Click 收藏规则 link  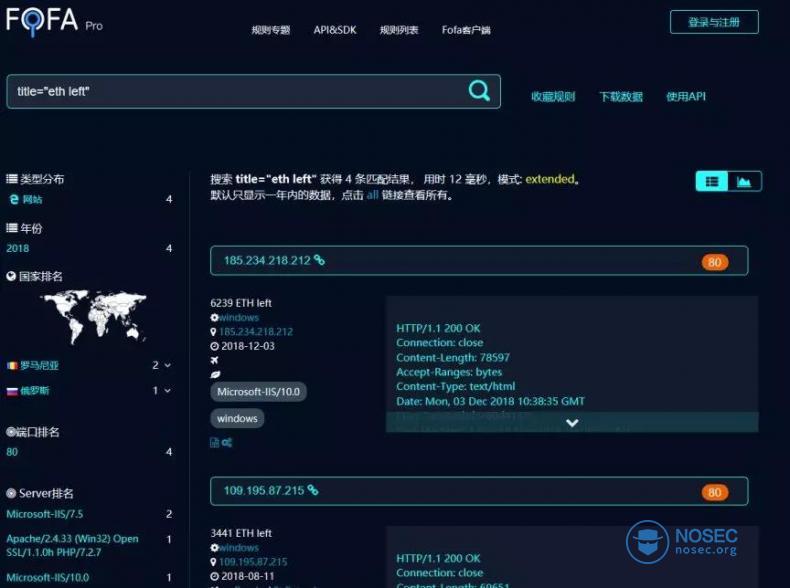[x=553, y=96]
